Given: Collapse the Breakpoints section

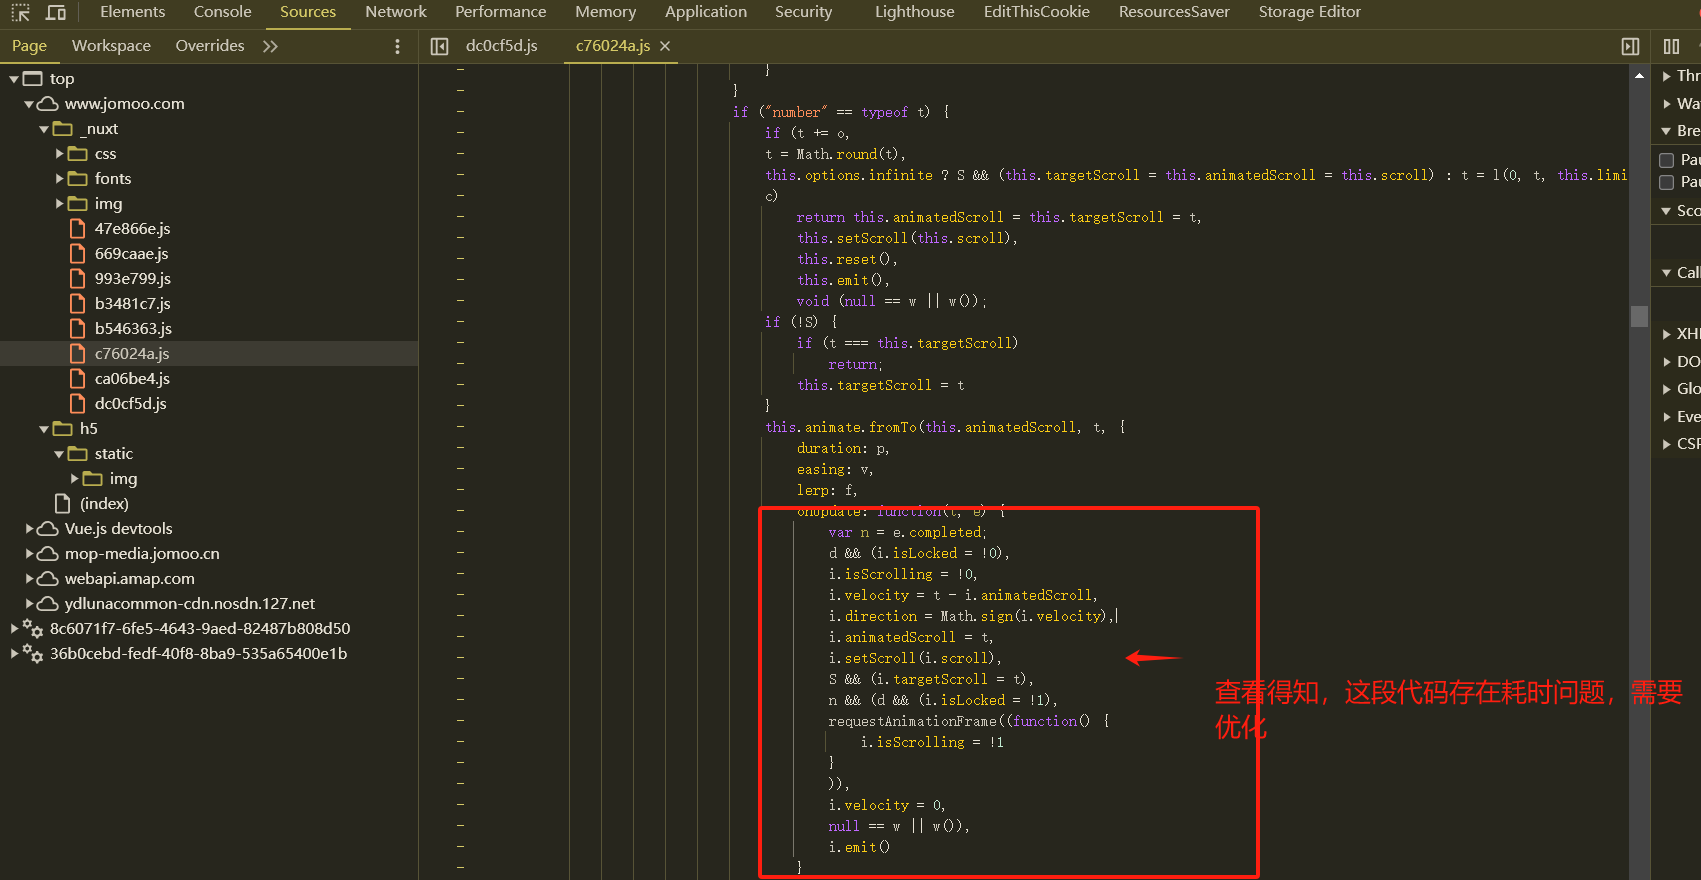Looking at the screenshot, I should point(1667,131).
